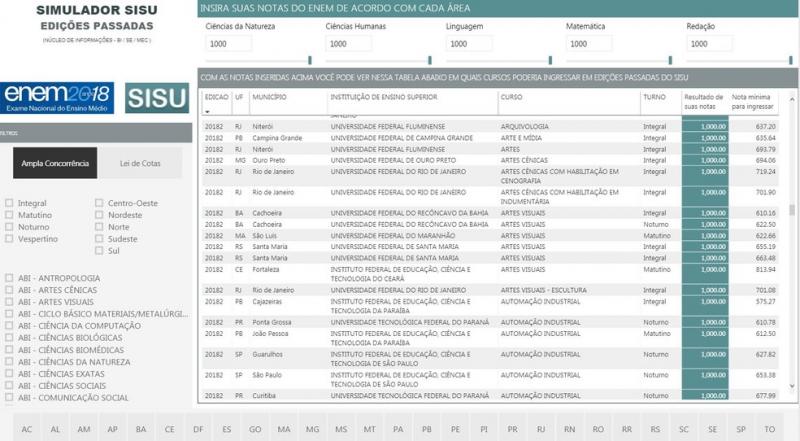Image resolution: width=800 pixels, height=441 pixels.
Task: Select the Ampla Concorrência tab
Action: pyautogui.click(x=56, y=163)
